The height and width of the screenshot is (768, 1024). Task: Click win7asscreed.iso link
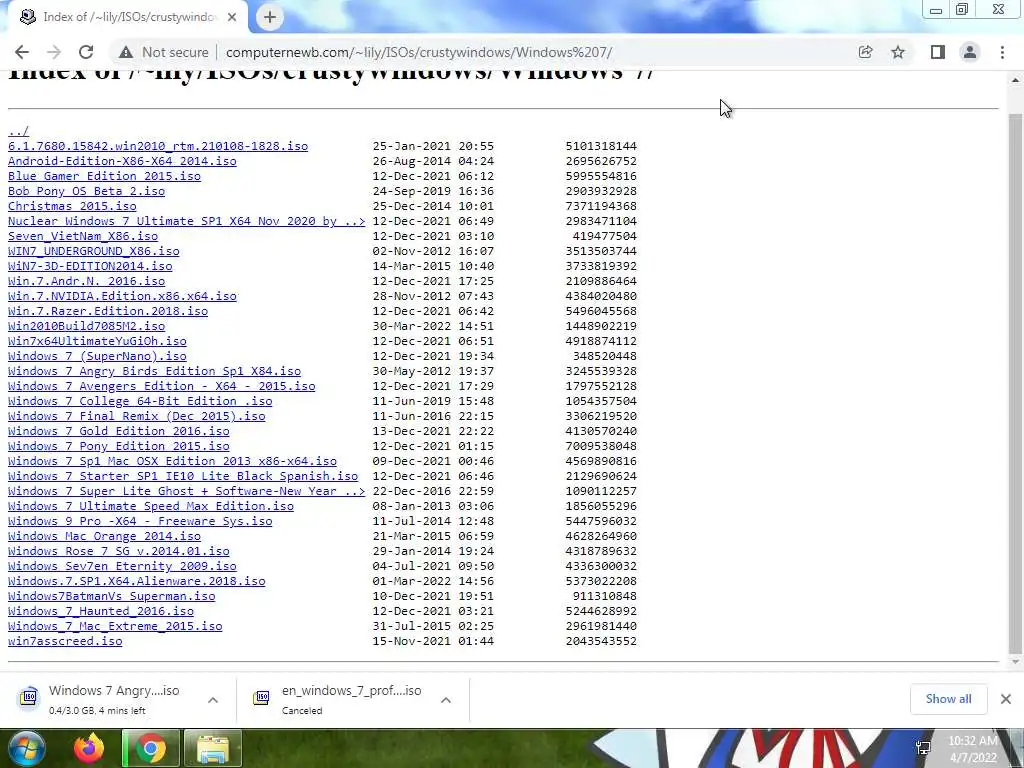click(65, 642)
